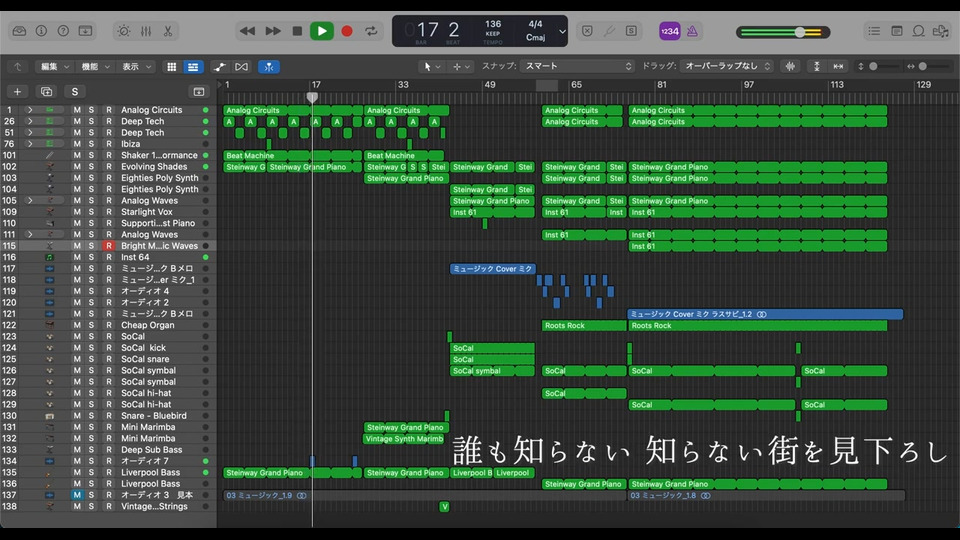Solo the Starlight Vox track
The height and width of the screenshot is (540, 960).
coord(91,212)
